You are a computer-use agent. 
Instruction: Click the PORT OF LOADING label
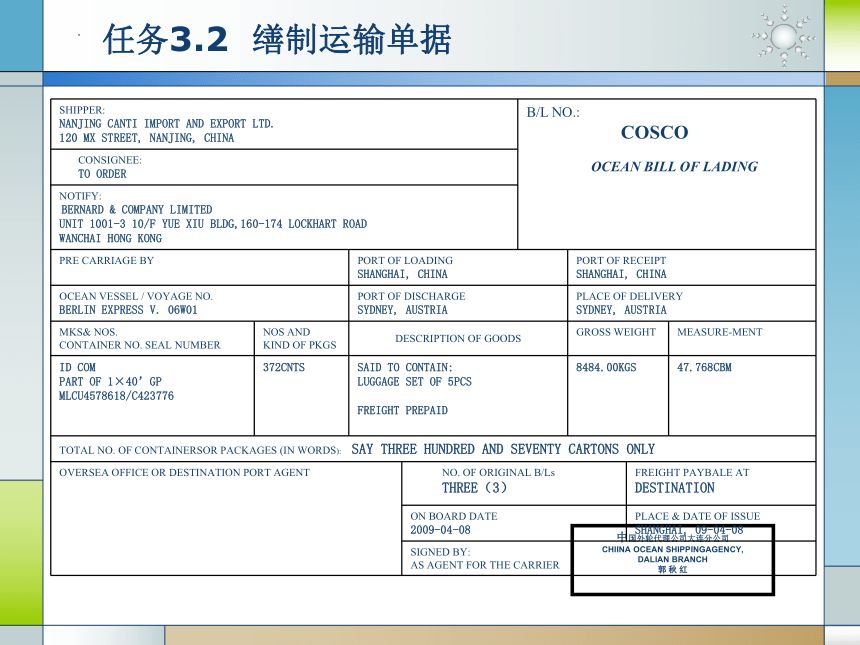[405, 261]
